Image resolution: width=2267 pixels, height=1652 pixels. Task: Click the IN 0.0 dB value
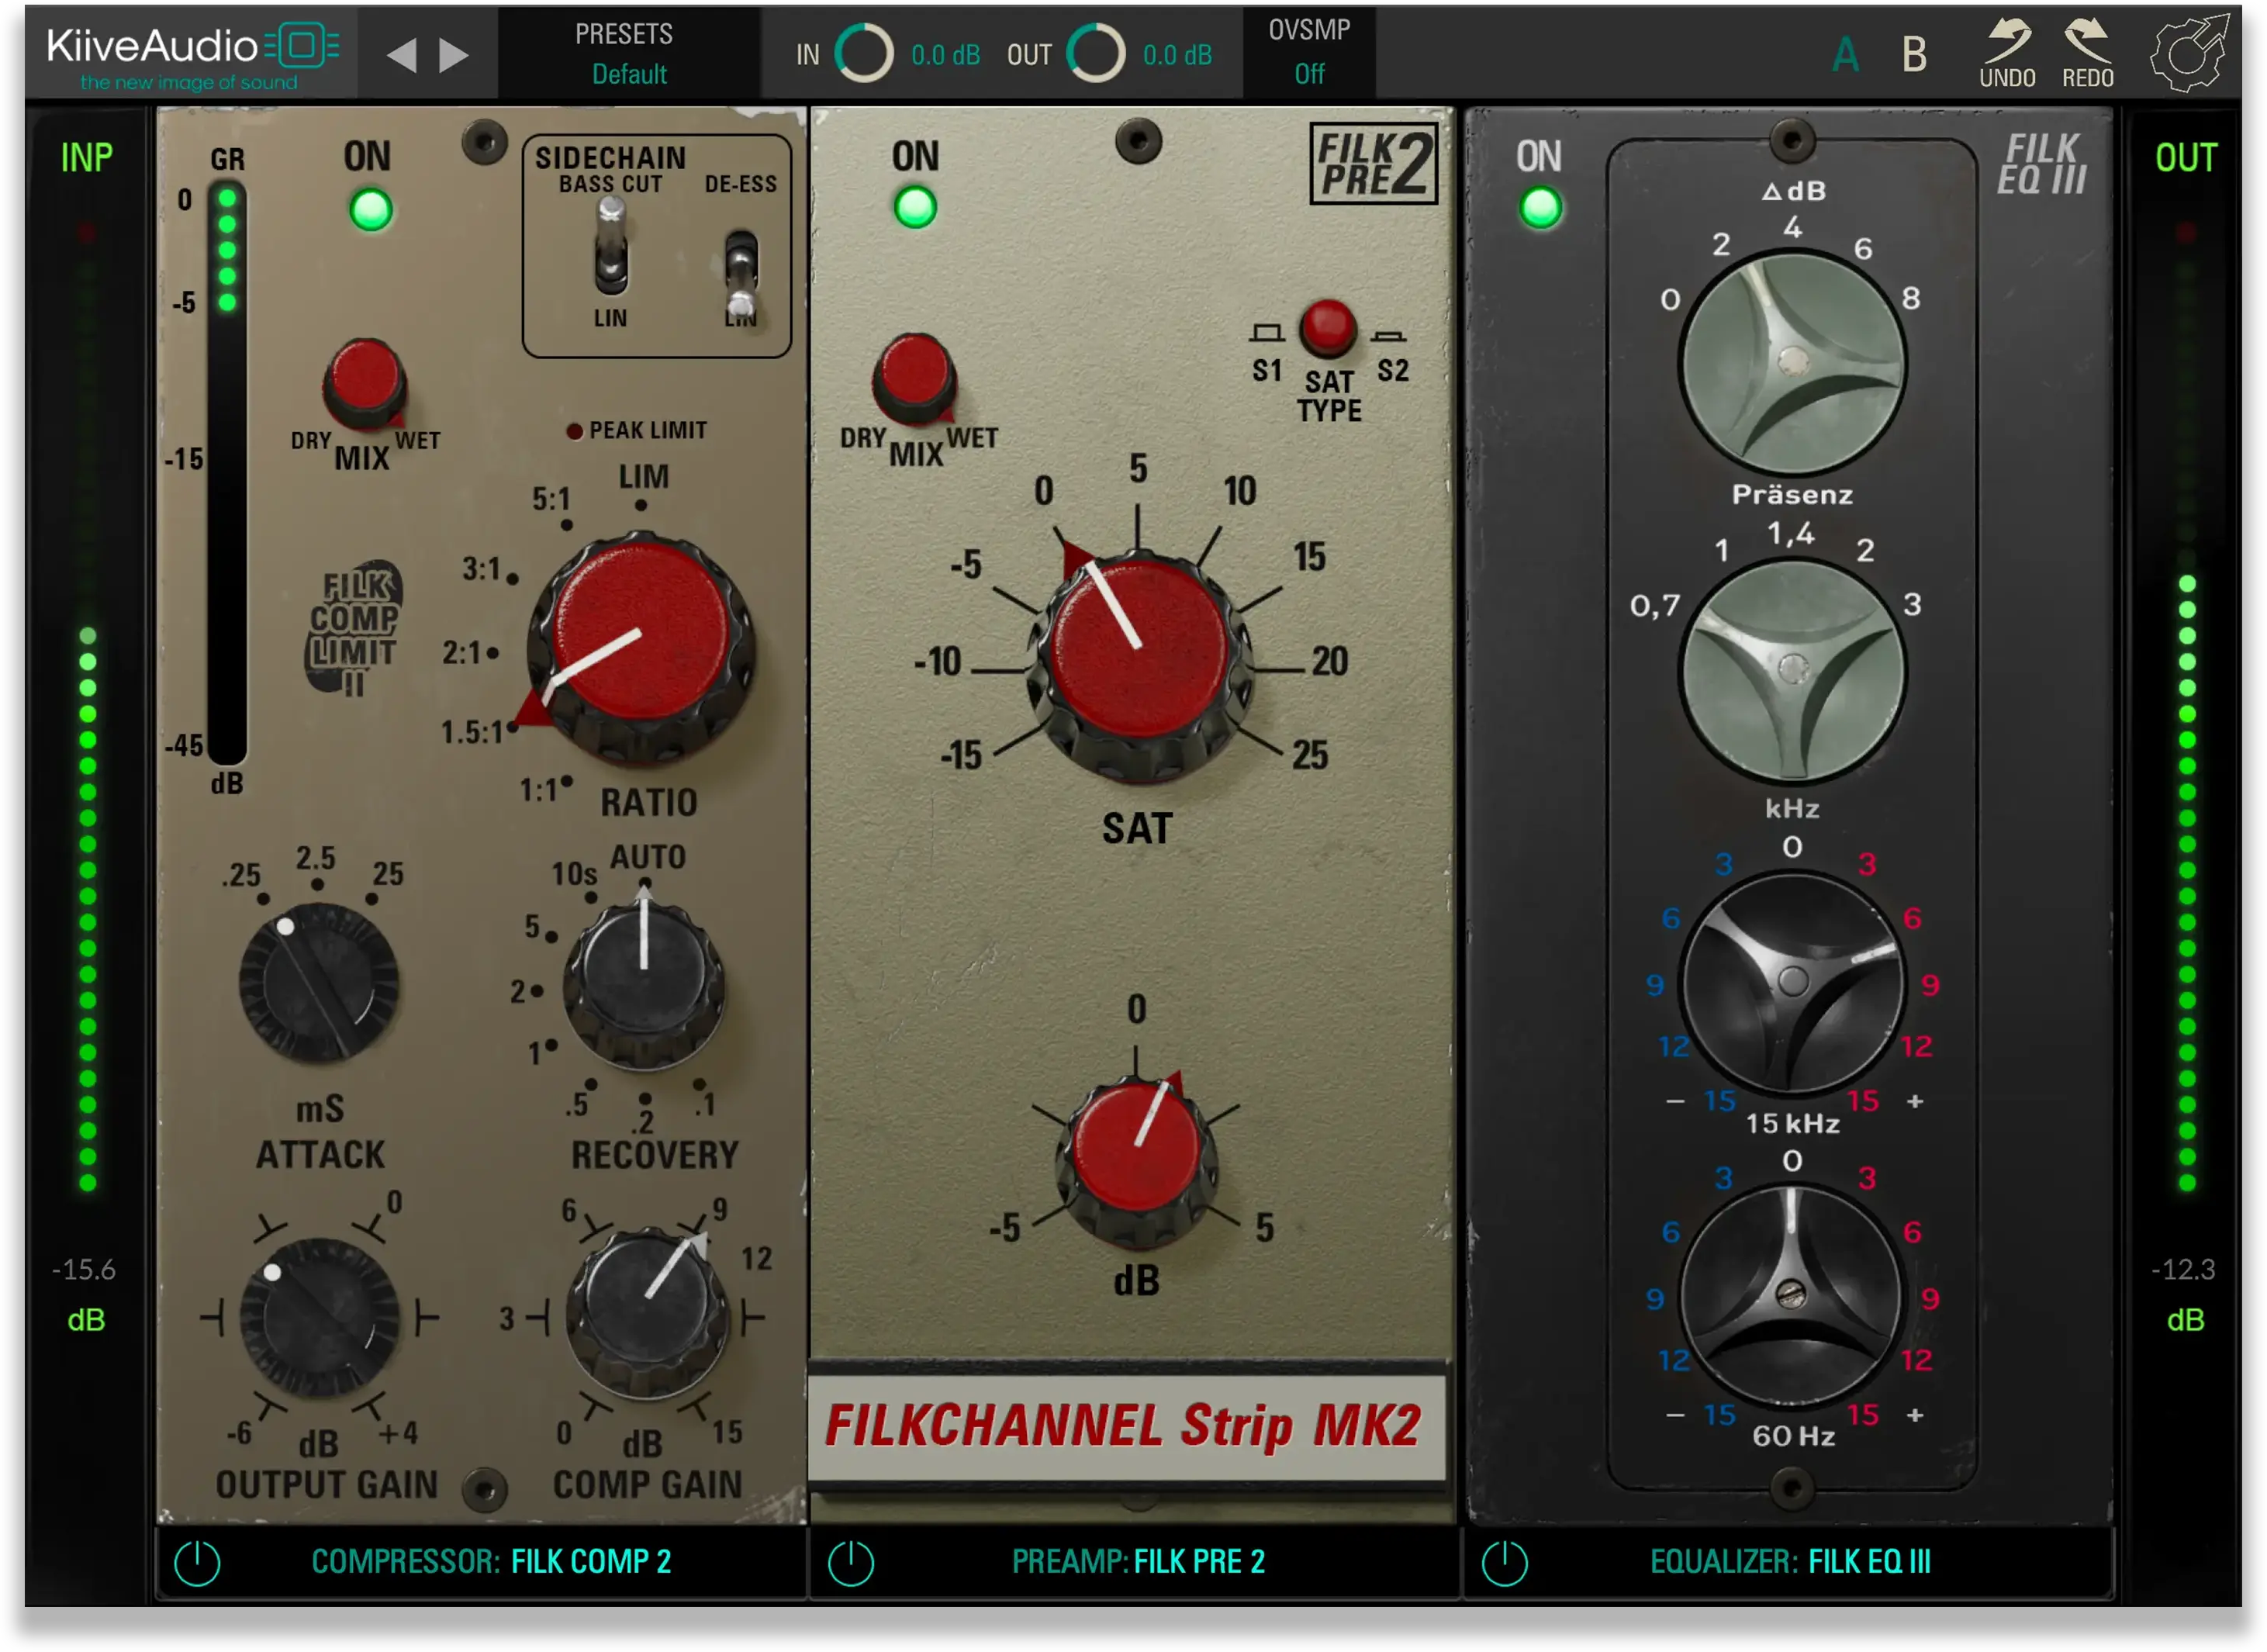(x=944, y=55)
